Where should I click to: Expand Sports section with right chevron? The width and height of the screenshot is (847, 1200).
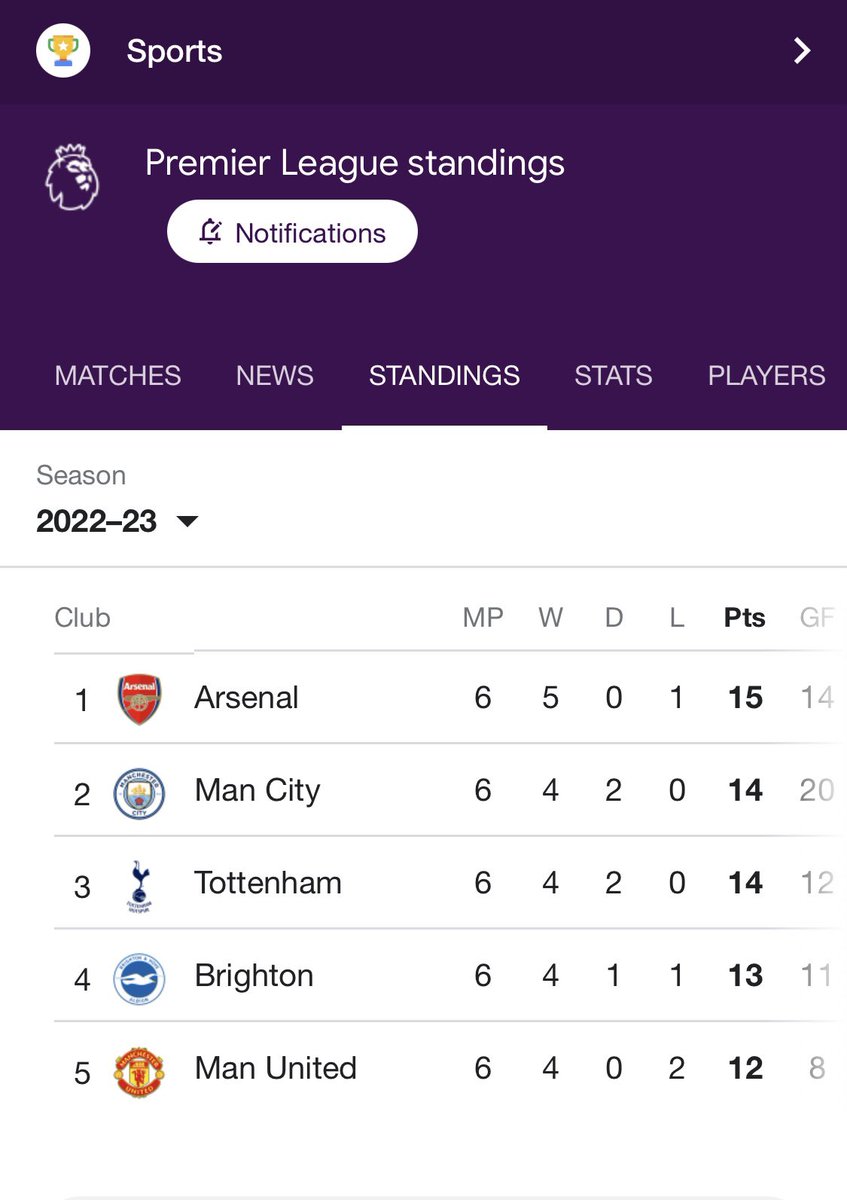(x=801, y=51)
